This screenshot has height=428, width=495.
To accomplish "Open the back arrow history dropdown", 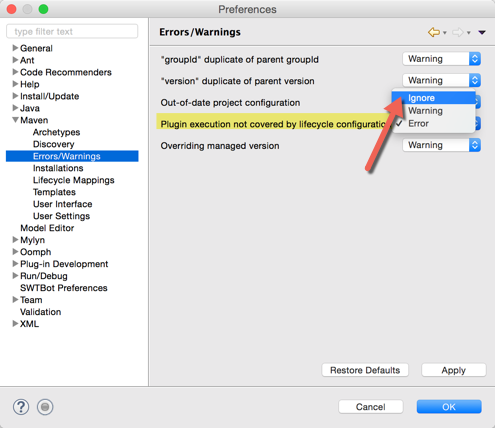I will coord(445,33).
